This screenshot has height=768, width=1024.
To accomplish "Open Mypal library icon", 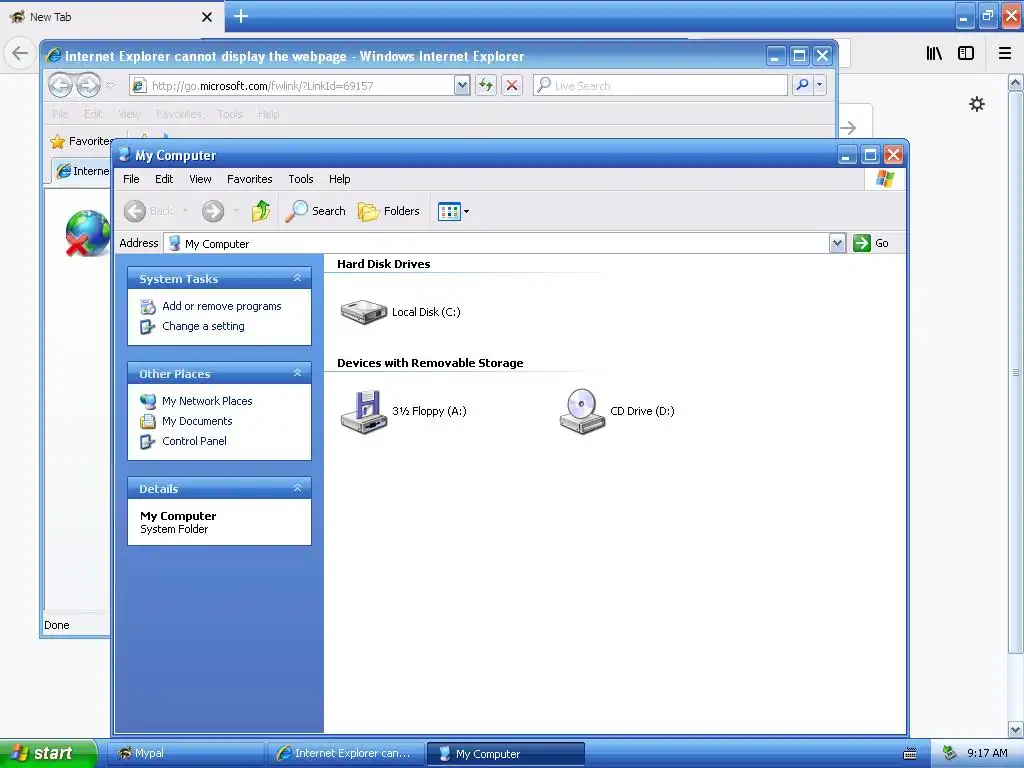I will coord(934,54).
